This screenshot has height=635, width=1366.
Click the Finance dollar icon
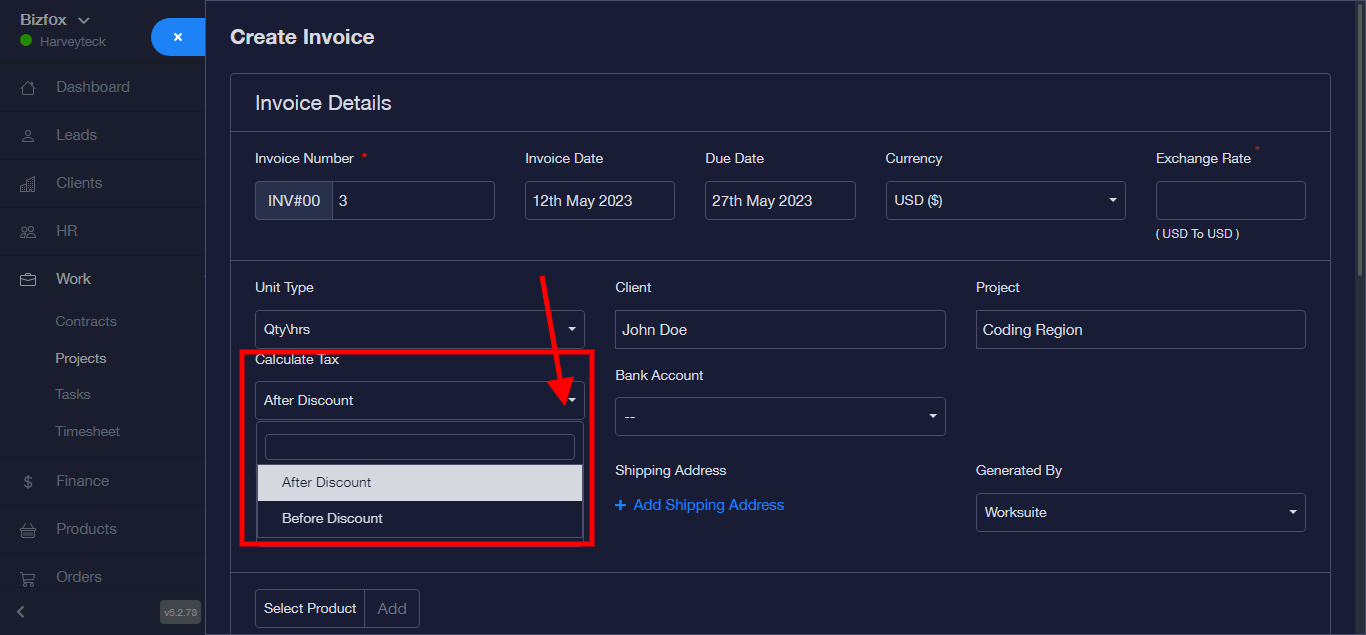[x=28, y=482]
